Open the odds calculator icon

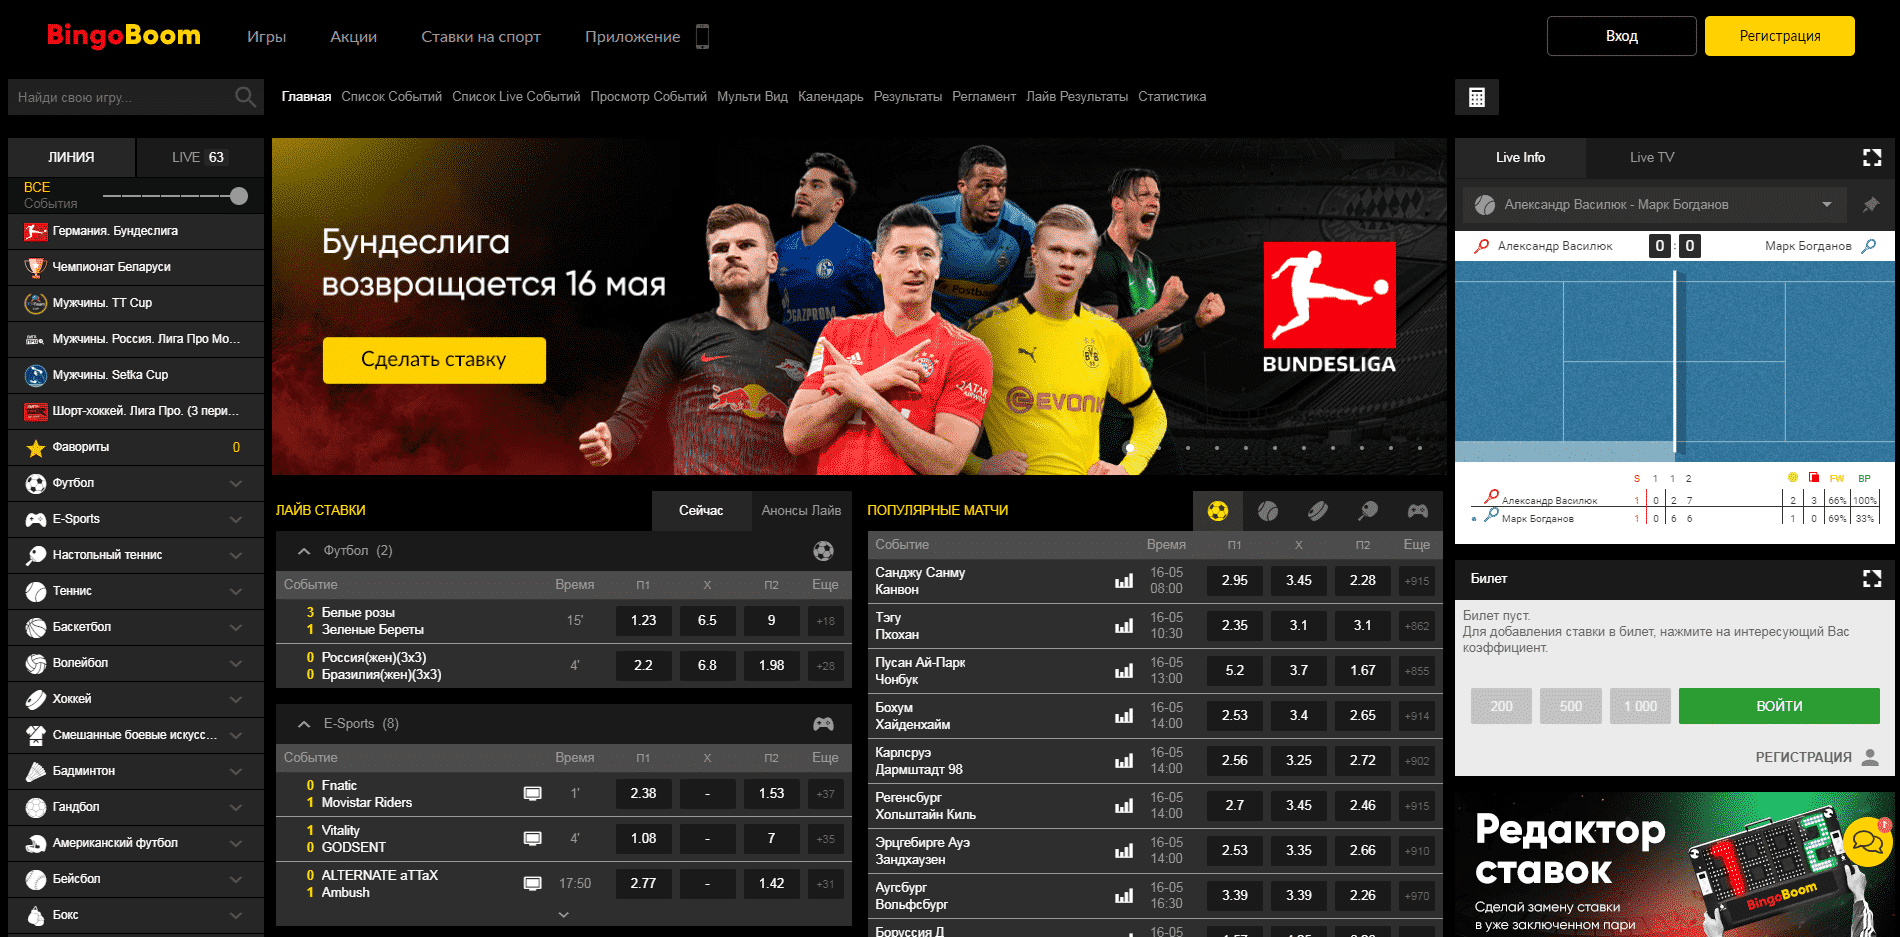[x=1476, y=97]
